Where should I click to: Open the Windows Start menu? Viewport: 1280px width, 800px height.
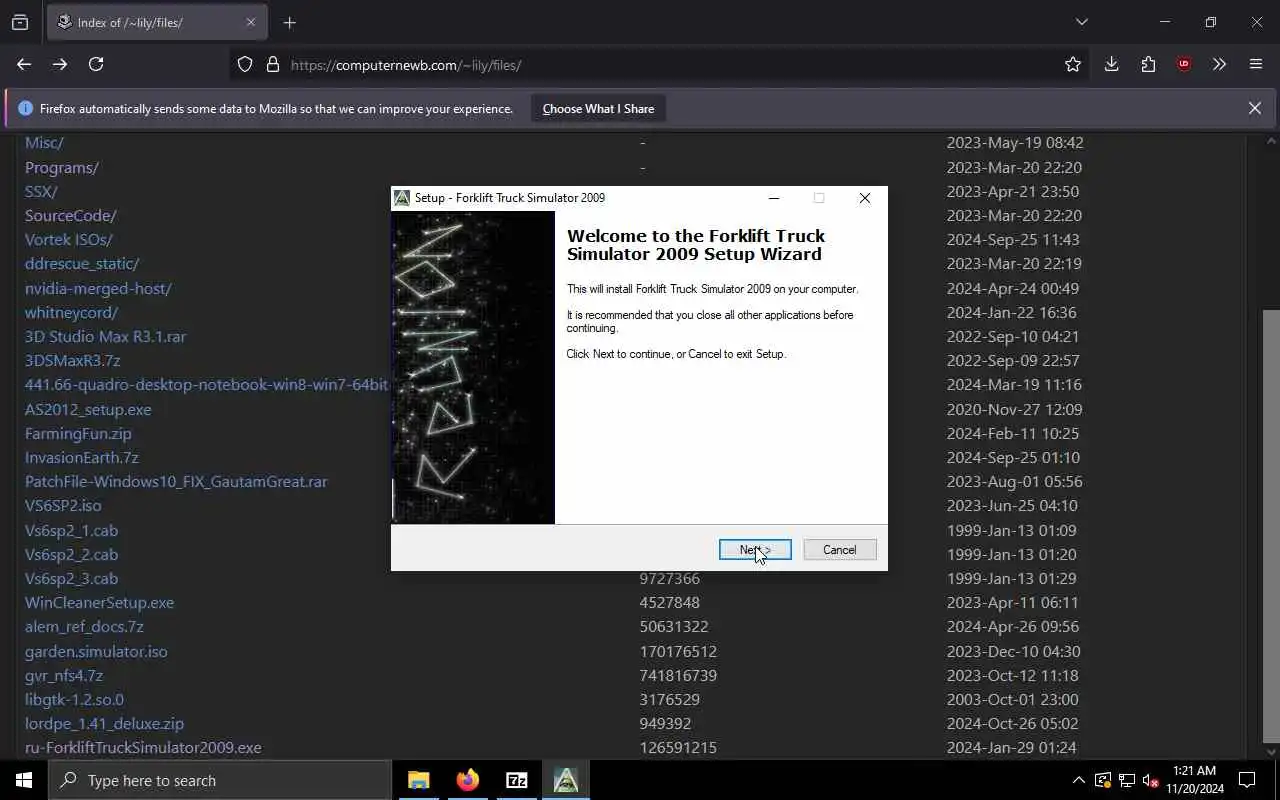click(24, 780)
